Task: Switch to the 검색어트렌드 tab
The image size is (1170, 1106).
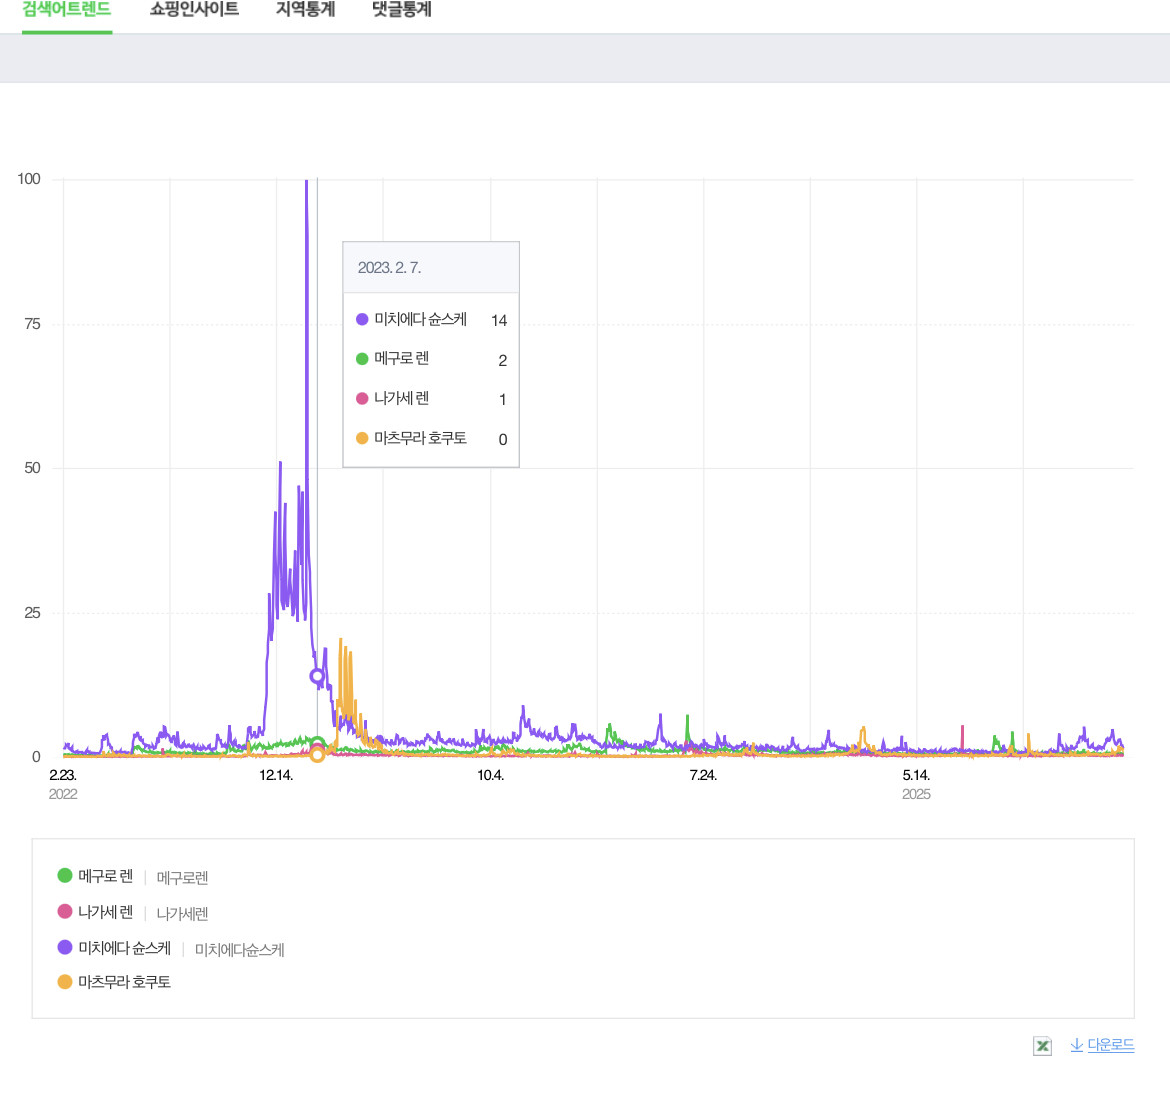Action: tap(66, 10)
